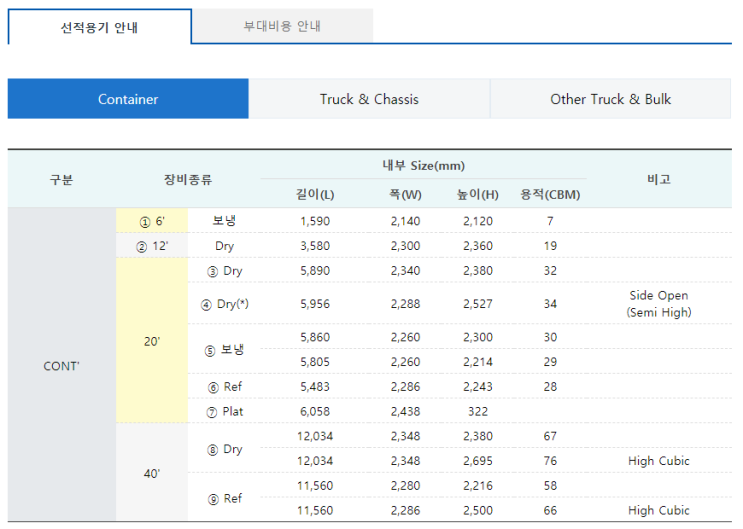This screenshot has width=743, height=529.
Task: Select CBM value 19
Action: [550, 246]
